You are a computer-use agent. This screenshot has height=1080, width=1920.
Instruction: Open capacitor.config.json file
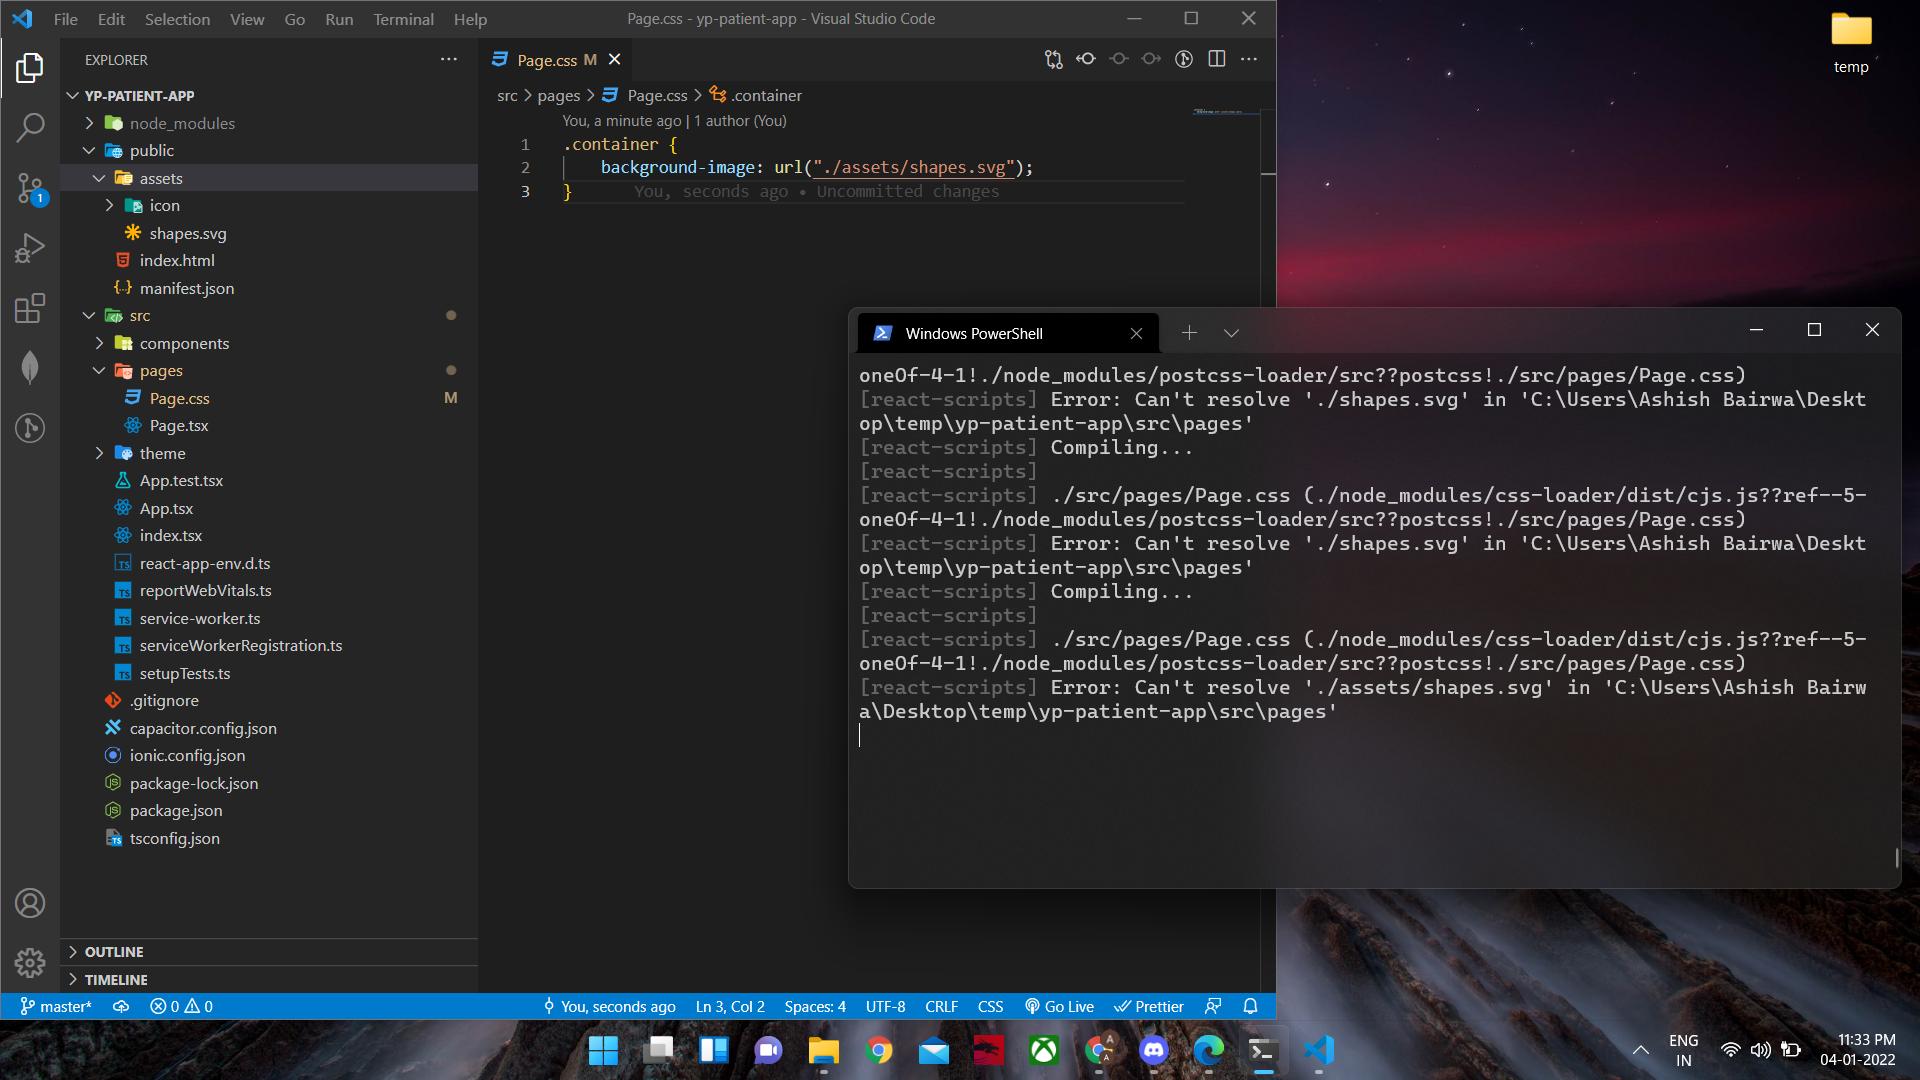(268, 728)
